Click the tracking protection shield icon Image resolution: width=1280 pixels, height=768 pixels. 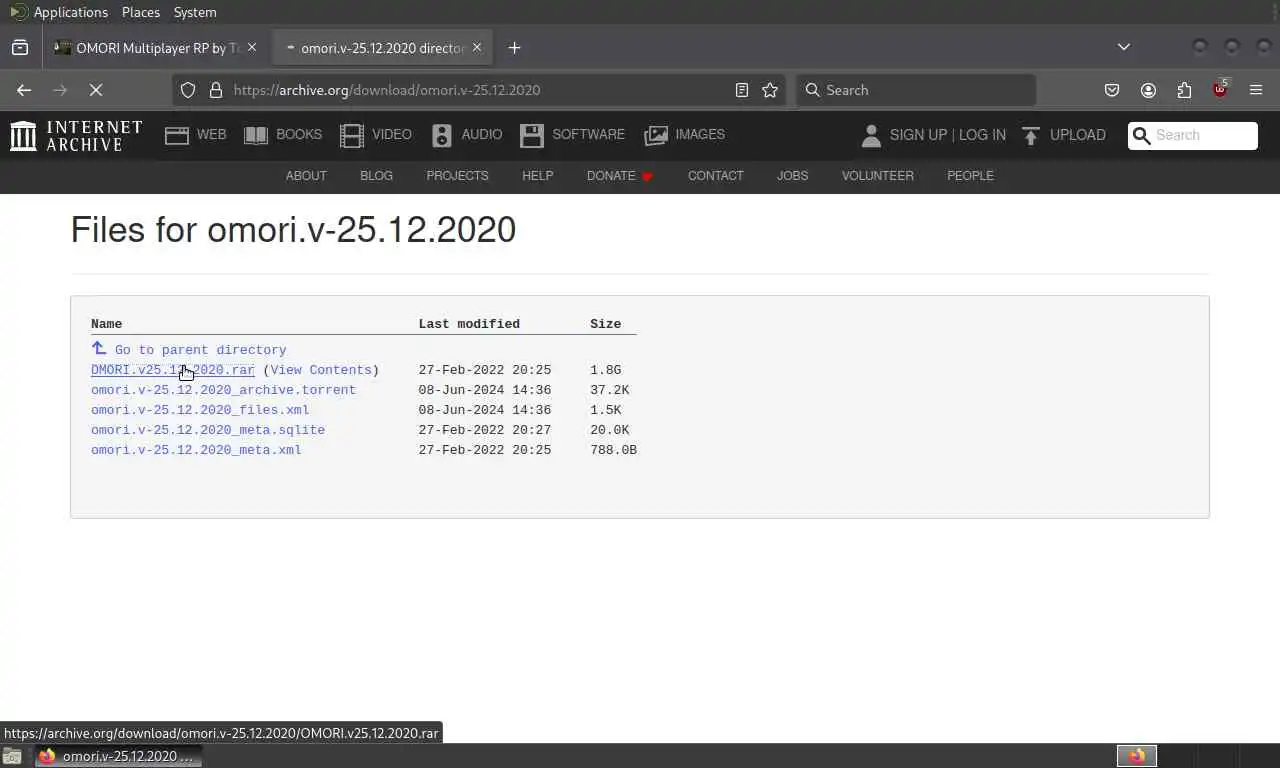(188, 90)
